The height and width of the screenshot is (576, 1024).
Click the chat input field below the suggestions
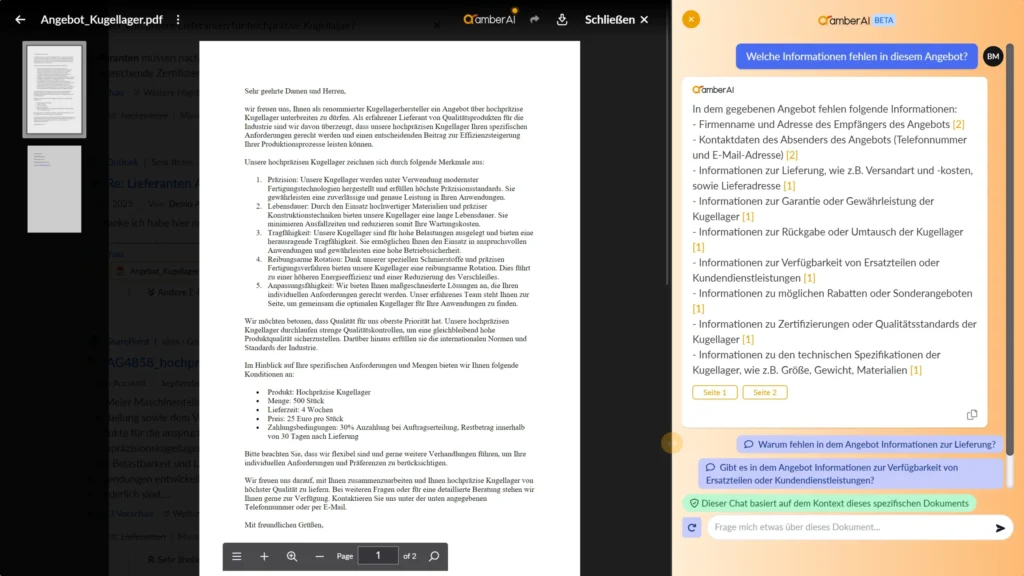[x=850, y=529]
